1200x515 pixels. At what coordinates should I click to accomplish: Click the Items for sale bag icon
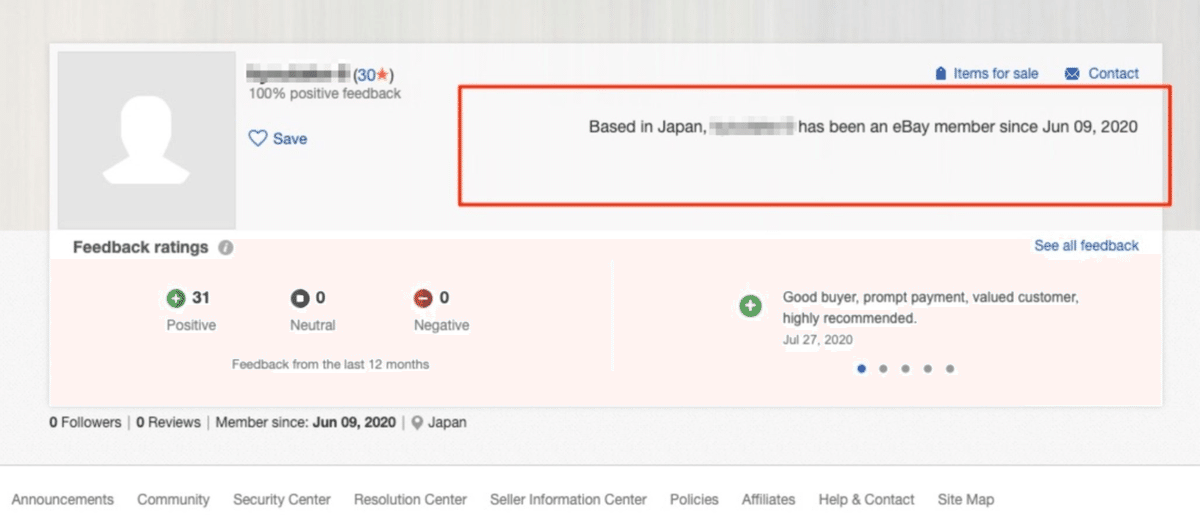tap(940, 74)
